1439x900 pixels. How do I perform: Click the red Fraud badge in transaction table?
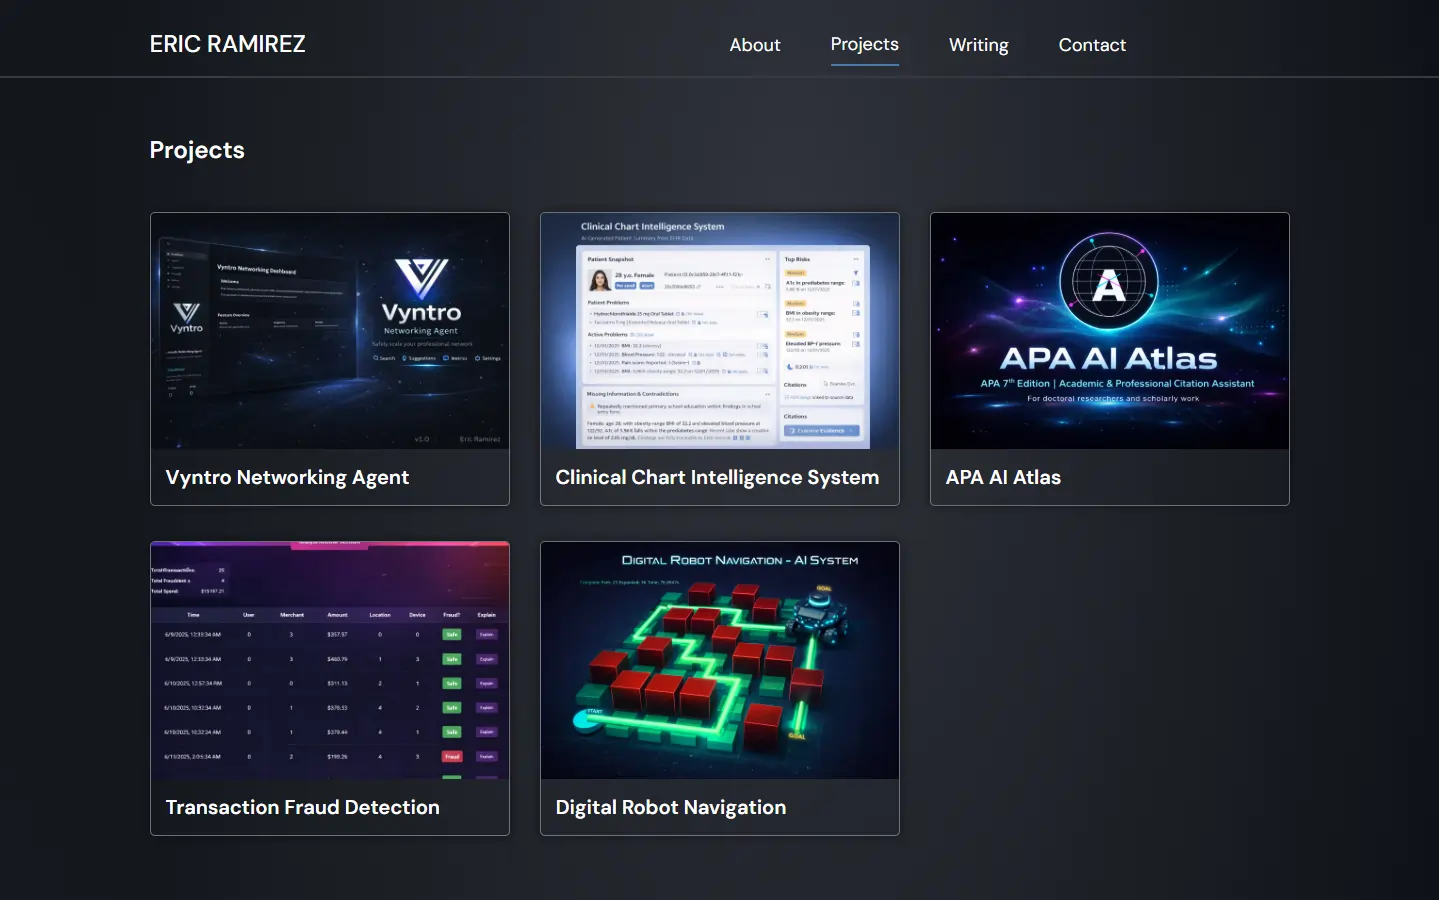pos(452,757)
